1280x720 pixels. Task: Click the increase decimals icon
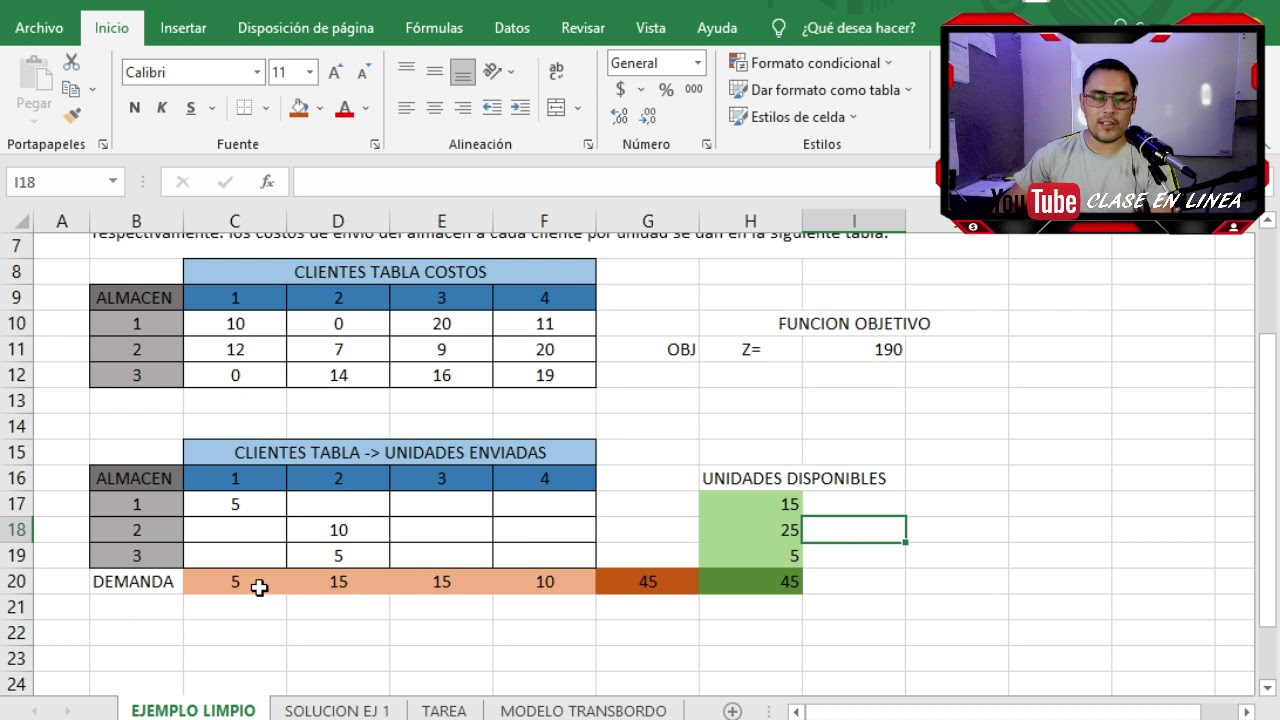coord(620,117)
